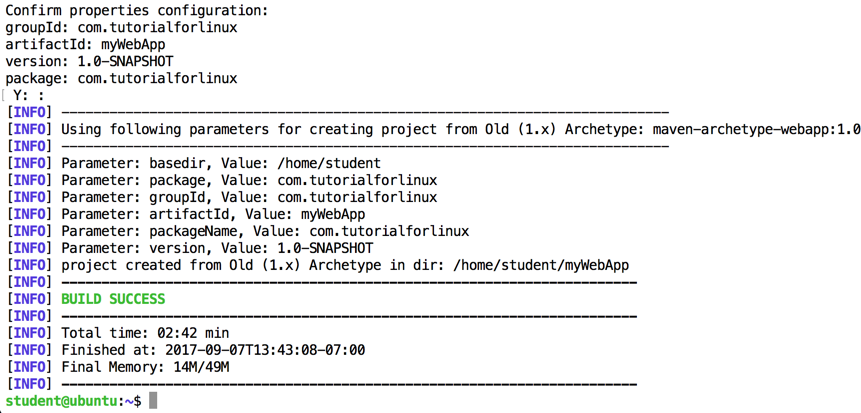Screen dimensions: 861x413
Task: Click the "groupId: com.tutorialforlinux" line at top
Action: click(x=121, y=27)
